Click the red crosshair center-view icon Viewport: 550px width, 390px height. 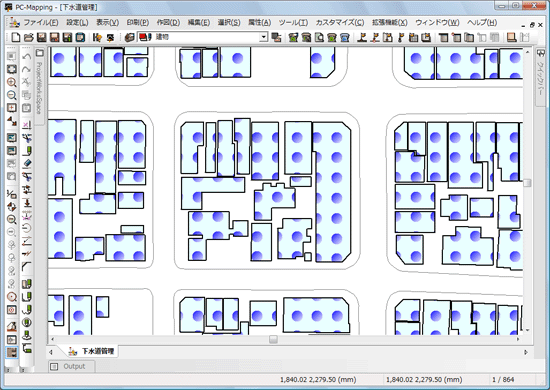(12, 108)
